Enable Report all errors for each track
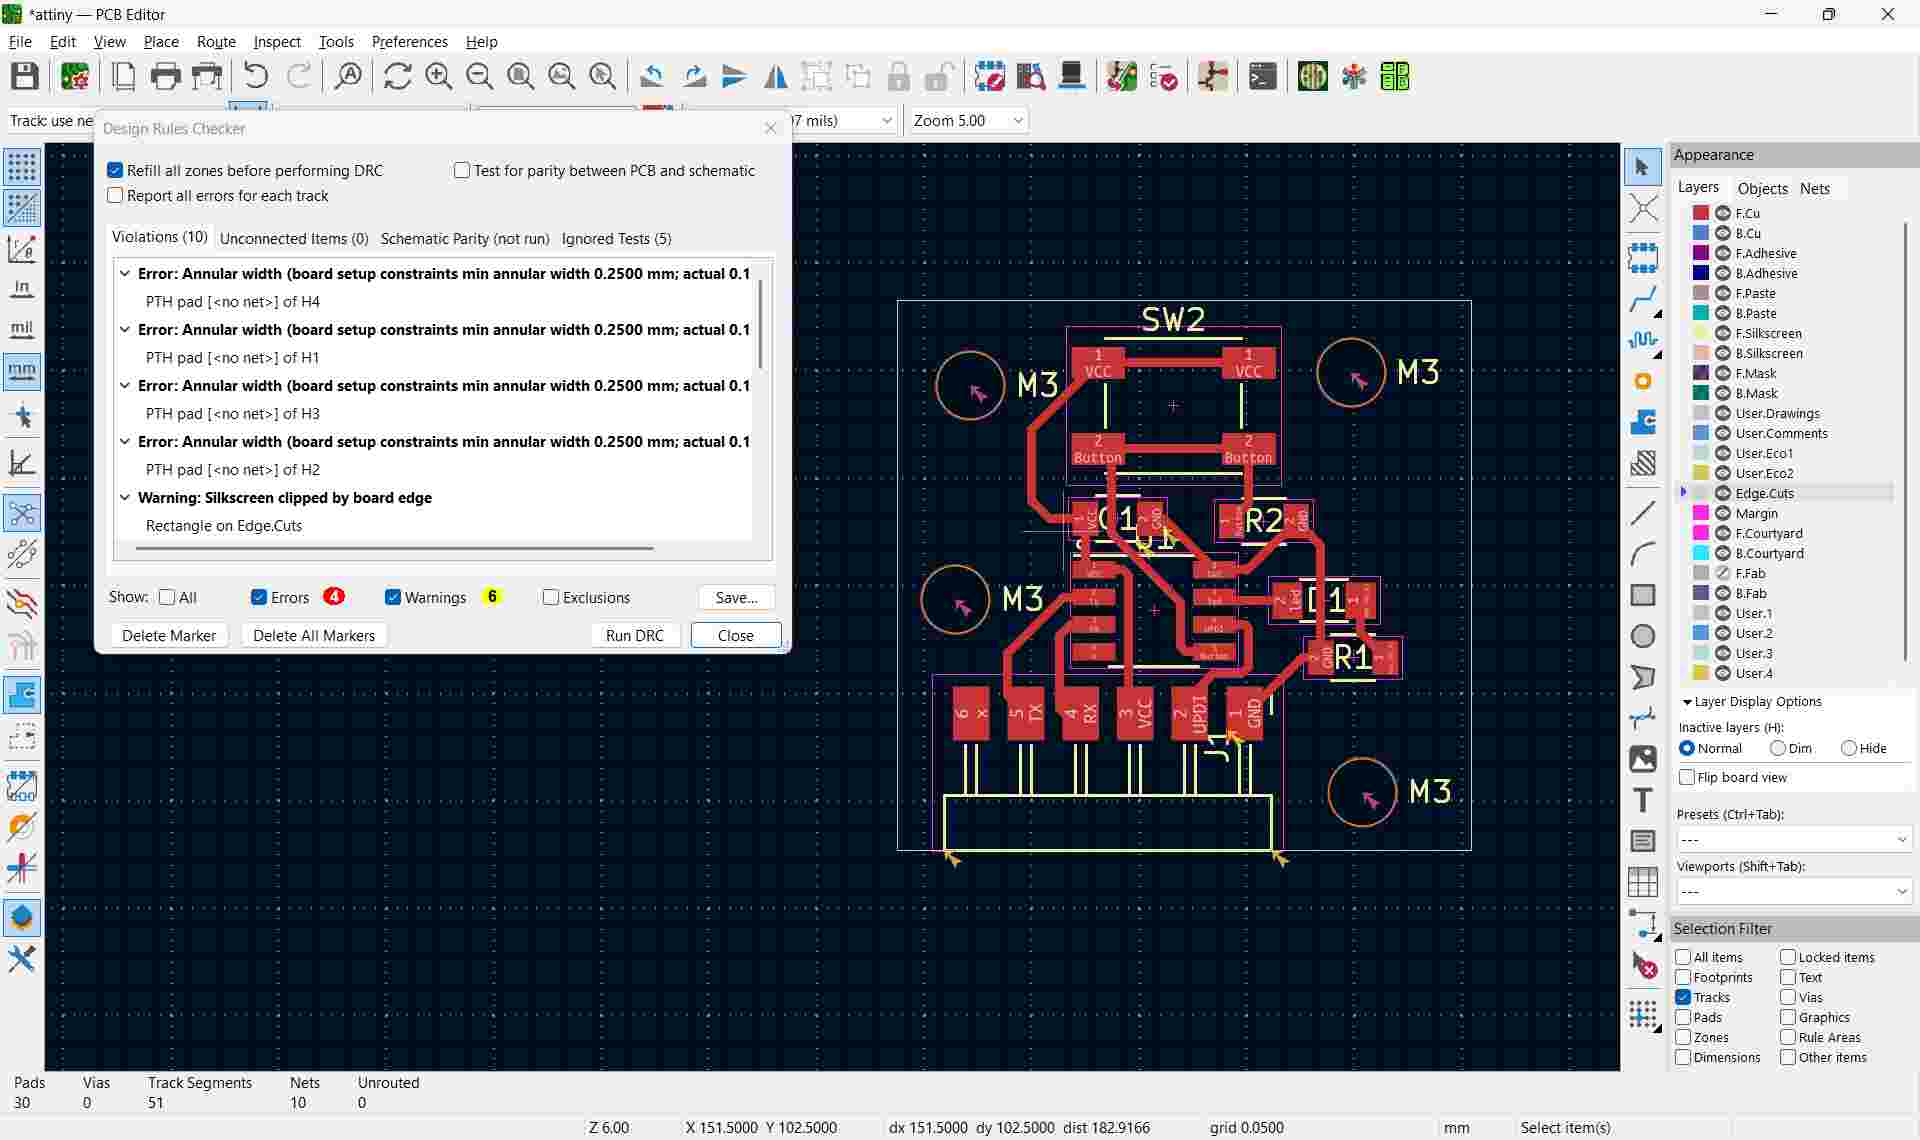 pos(115,196)
